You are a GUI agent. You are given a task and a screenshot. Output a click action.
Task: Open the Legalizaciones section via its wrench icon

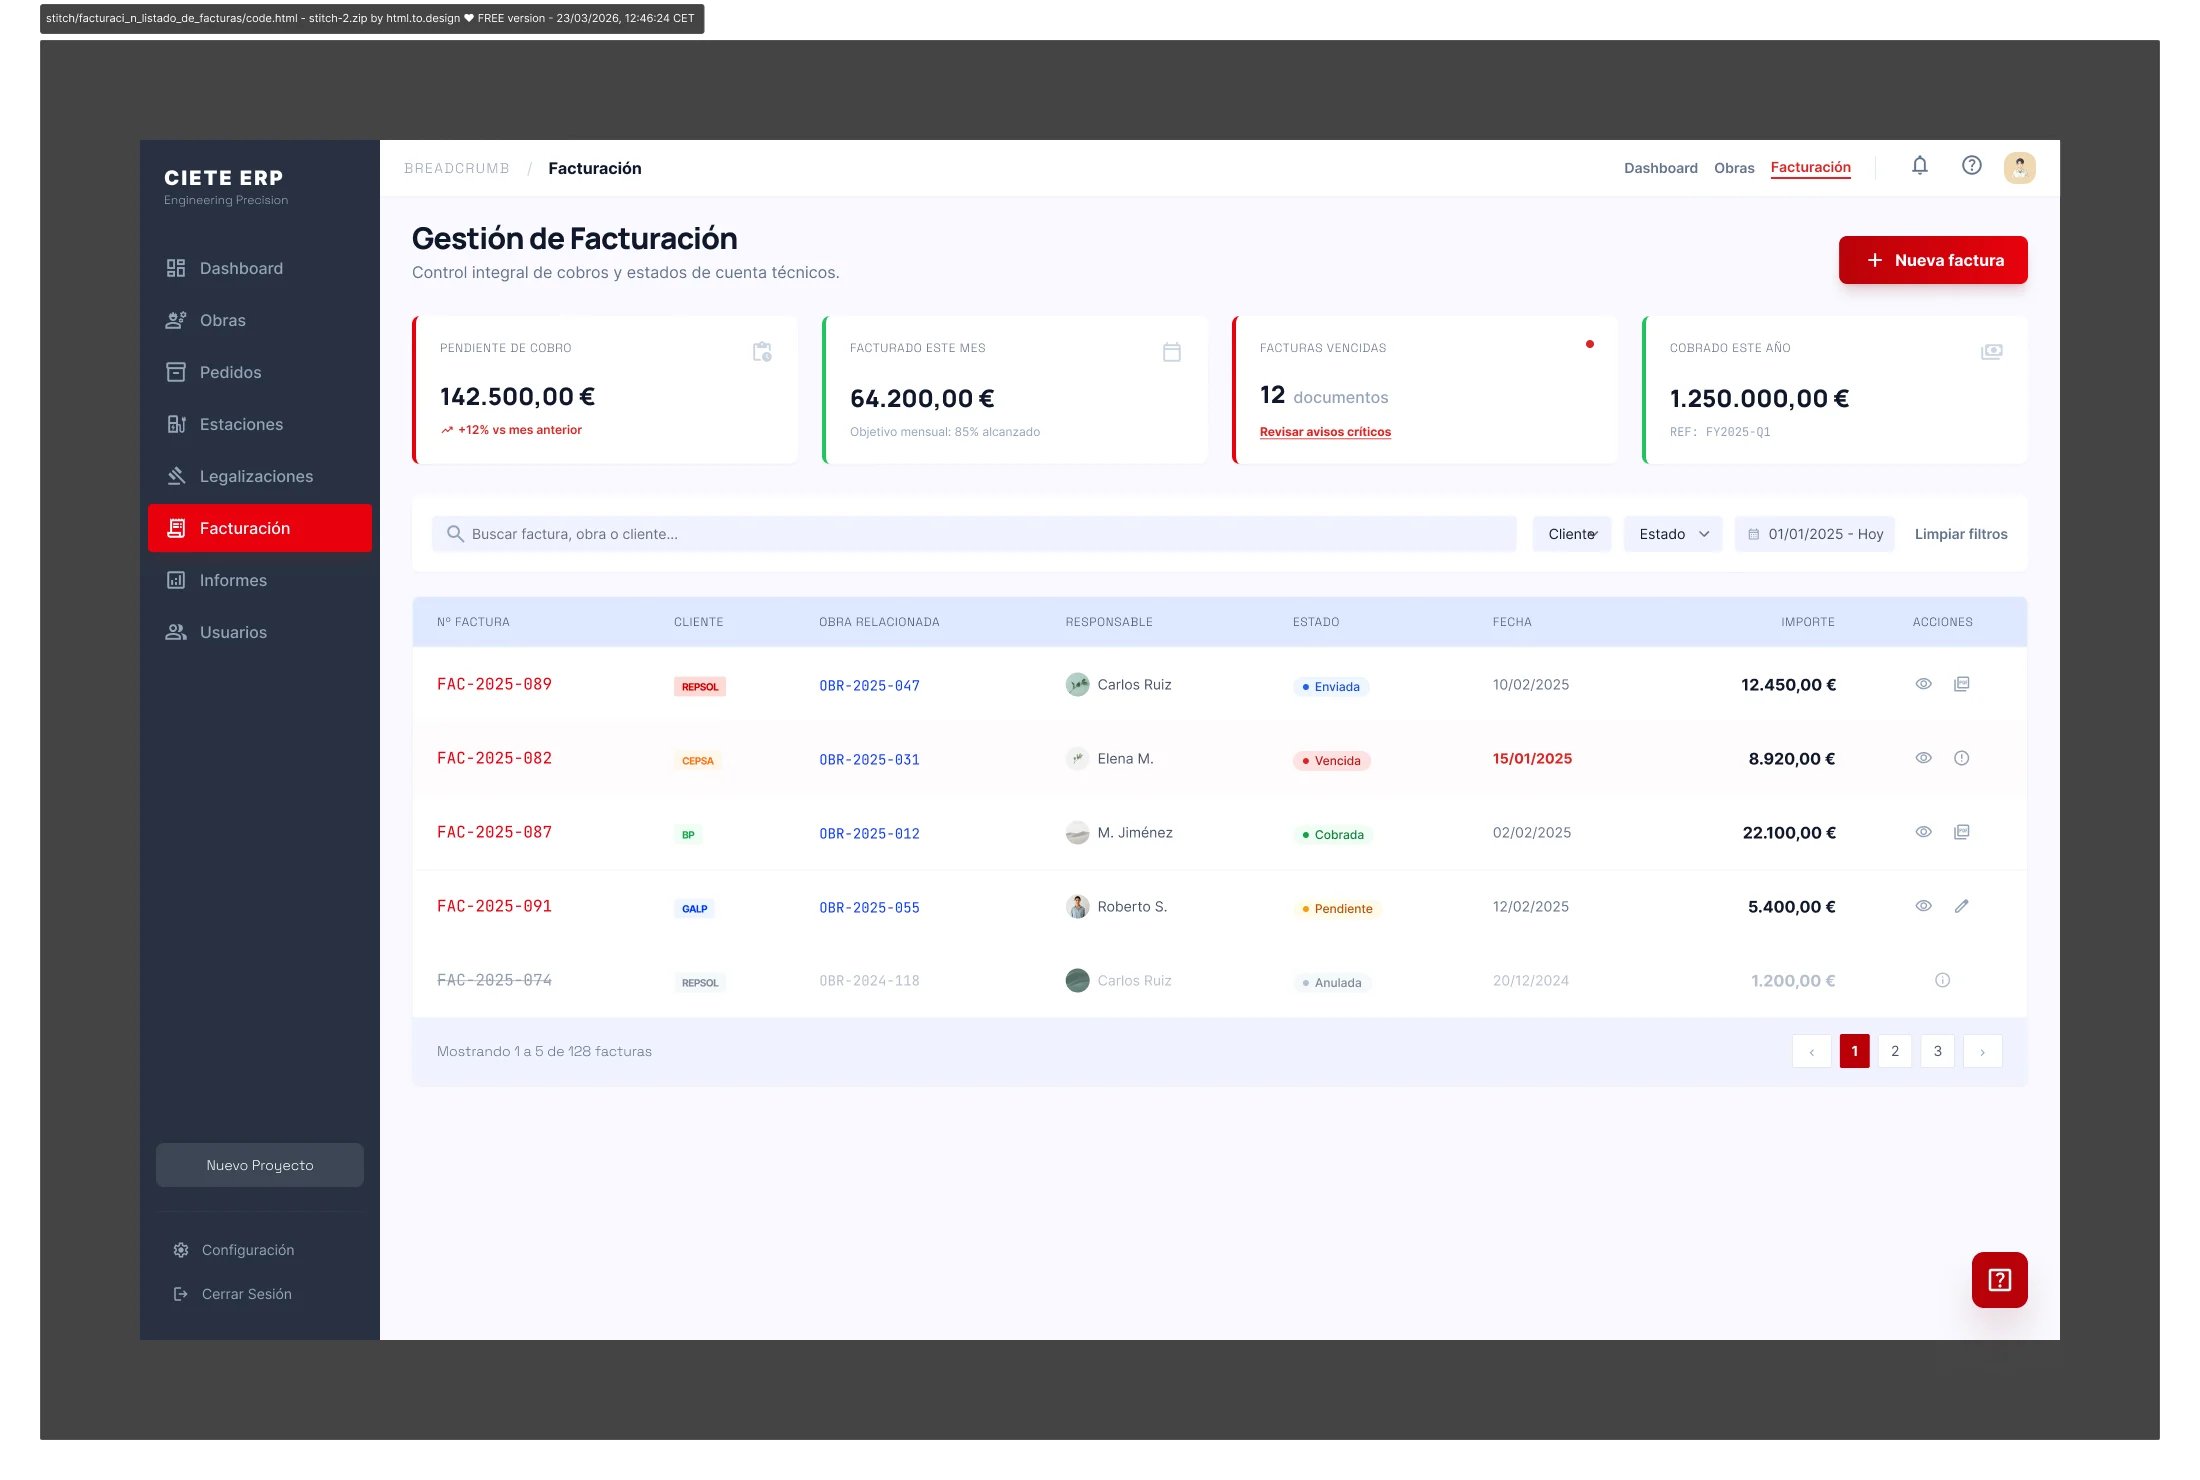(177, 476)
